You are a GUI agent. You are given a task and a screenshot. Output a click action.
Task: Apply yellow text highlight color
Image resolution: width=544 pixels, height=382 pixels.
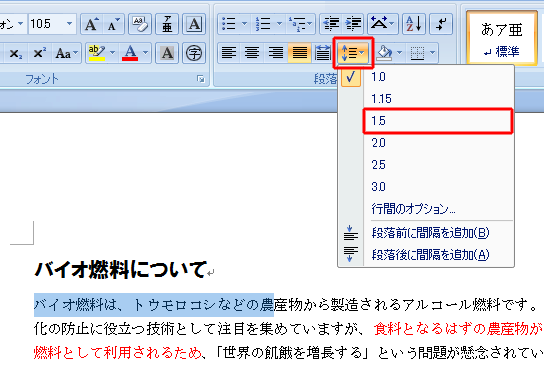tap(97, 53)
